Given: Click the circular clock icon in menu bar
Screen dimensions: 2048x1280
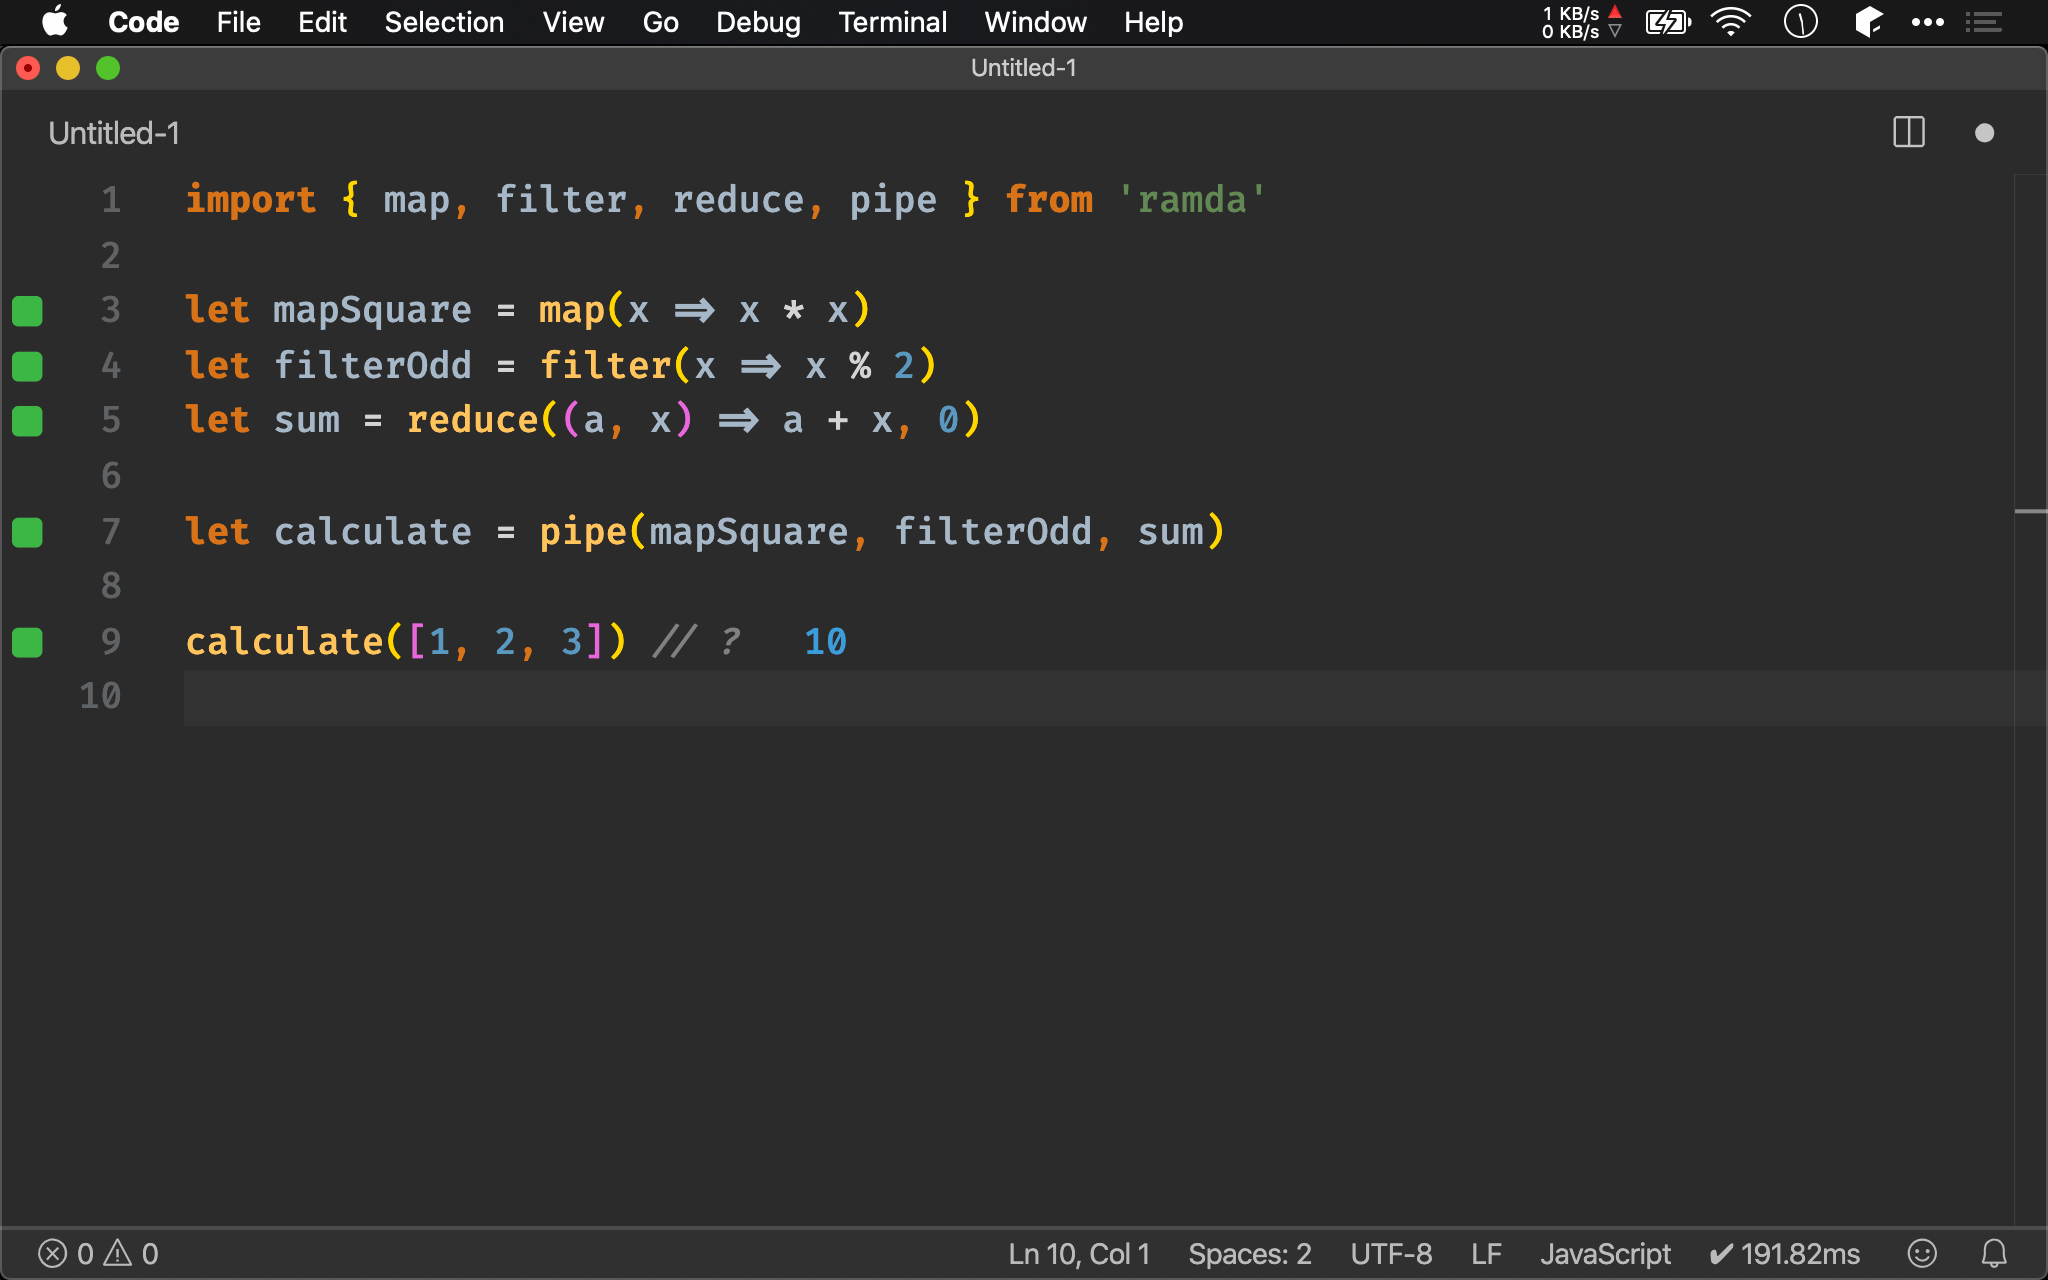Looking at the screenshot, I should pos(1800,22).
